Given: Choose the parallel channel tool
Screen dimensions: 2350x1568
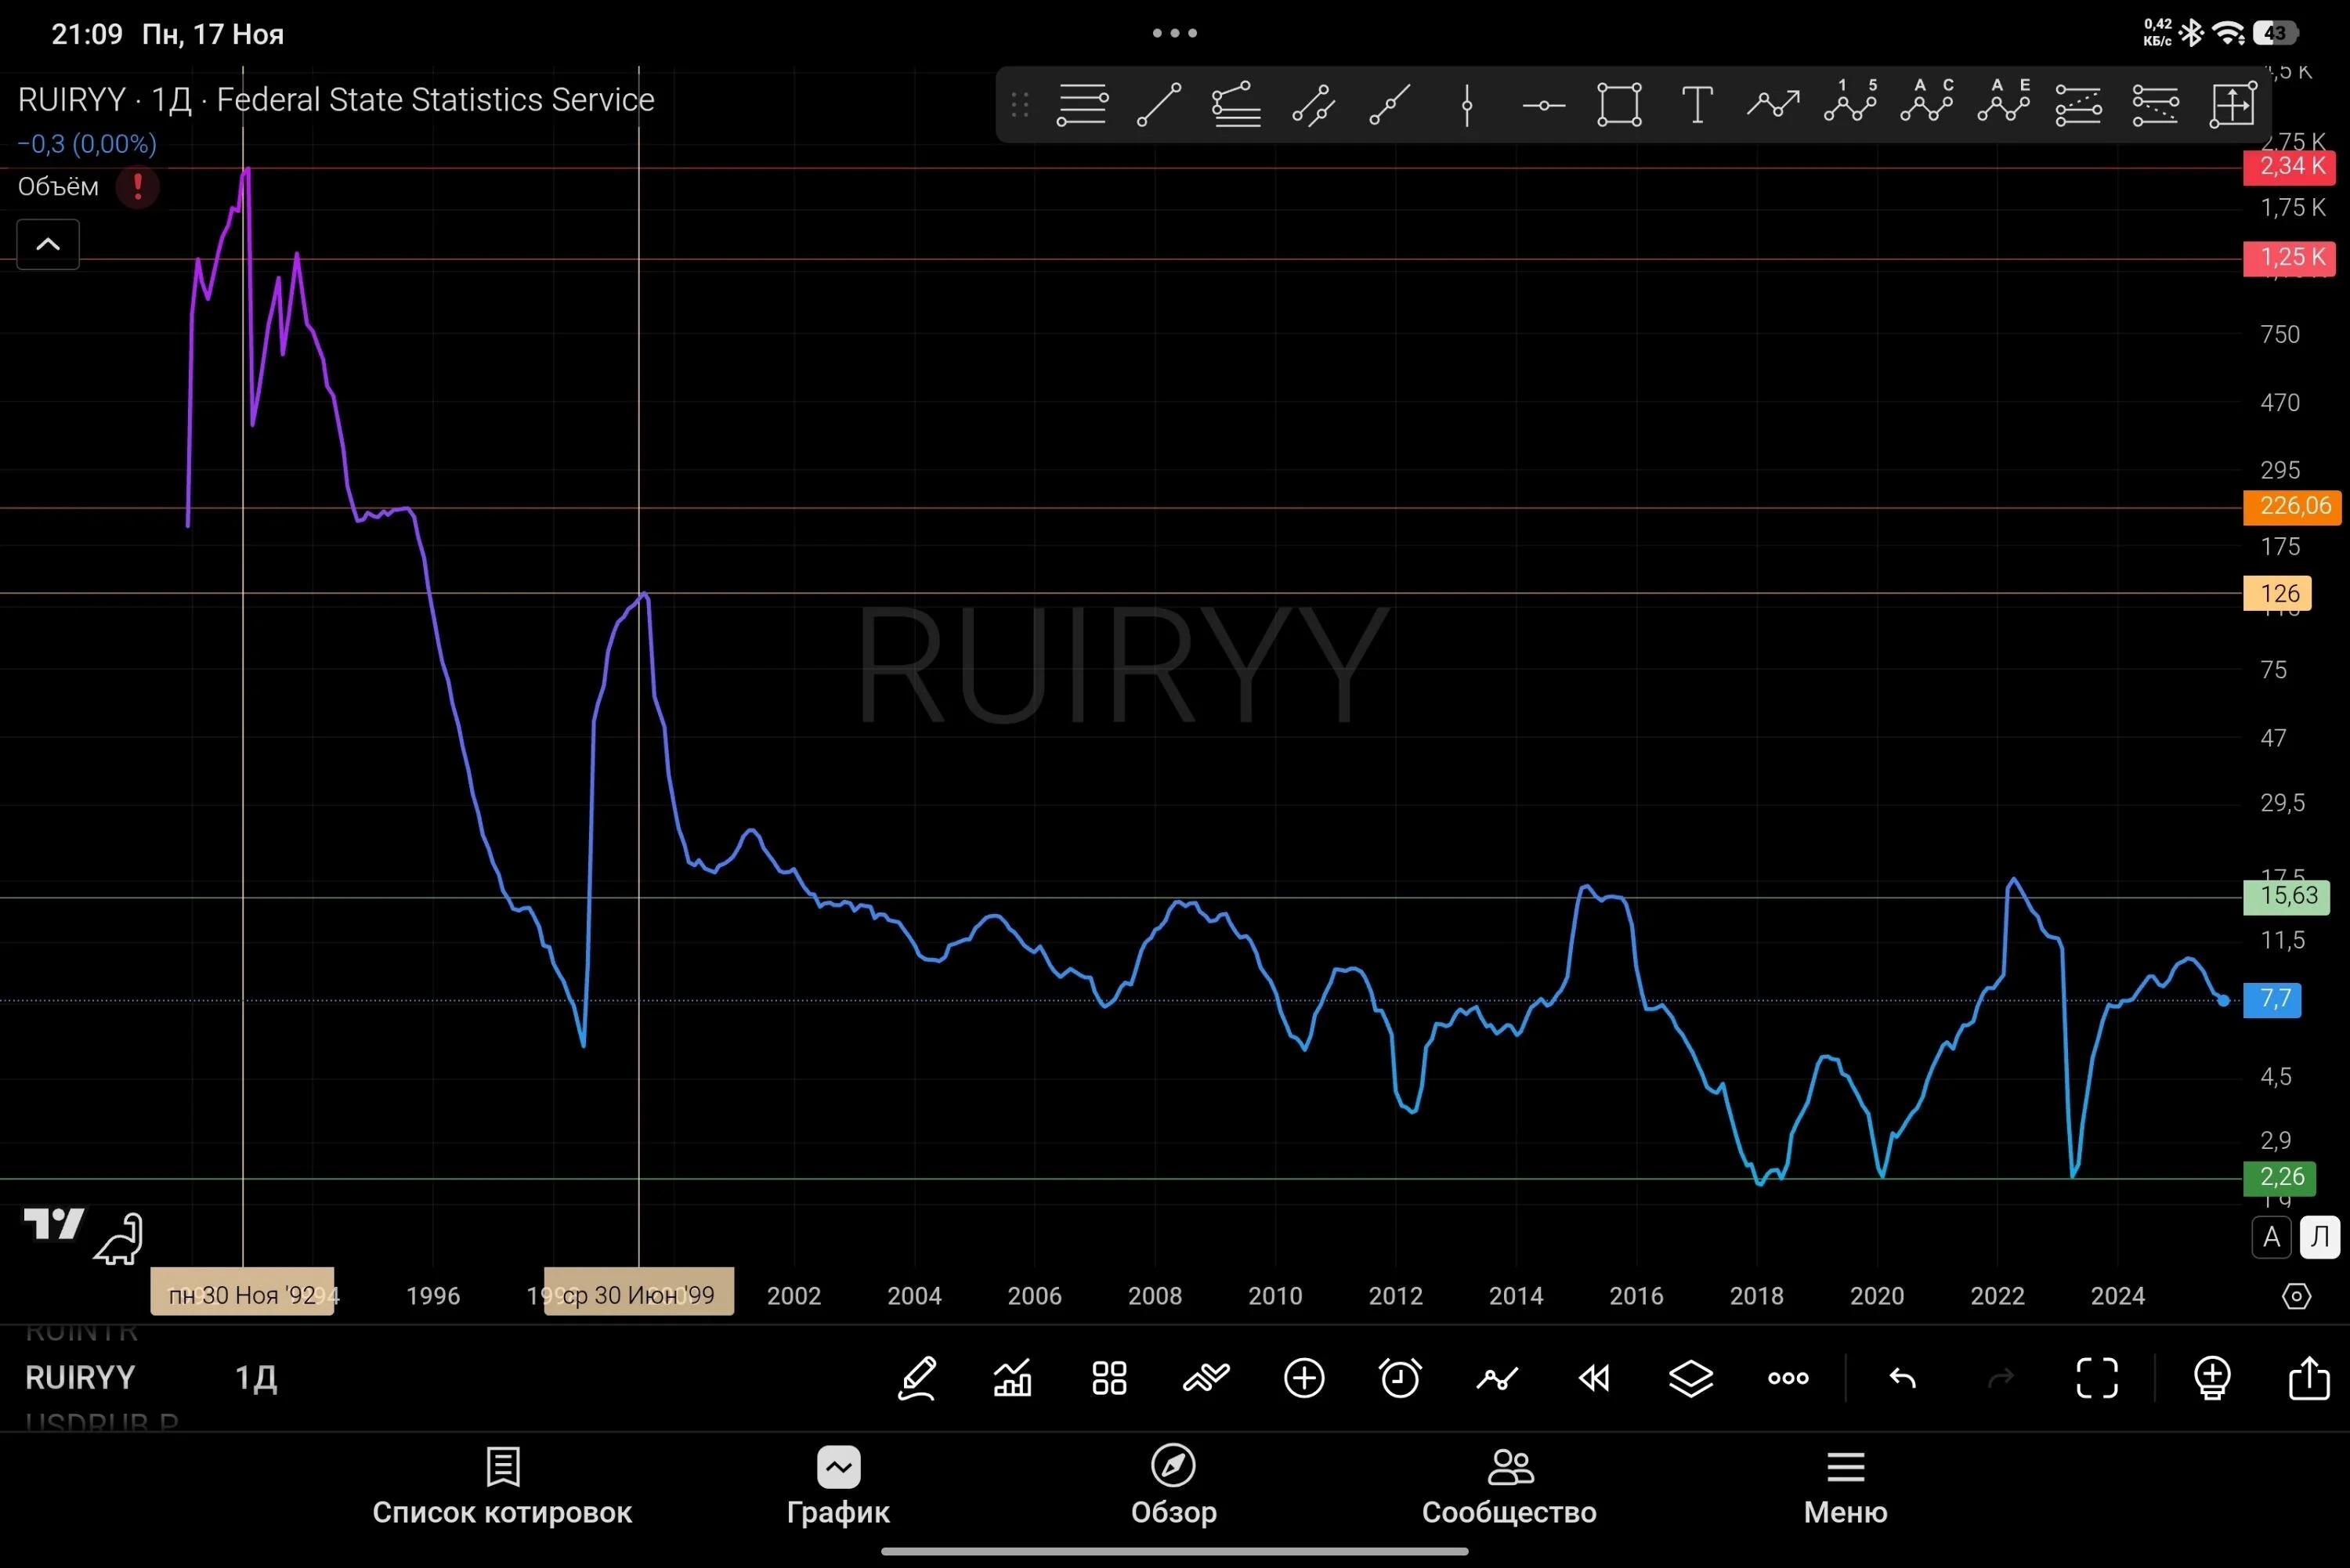Looking at the screenshot, I should tap(1313, 104).
